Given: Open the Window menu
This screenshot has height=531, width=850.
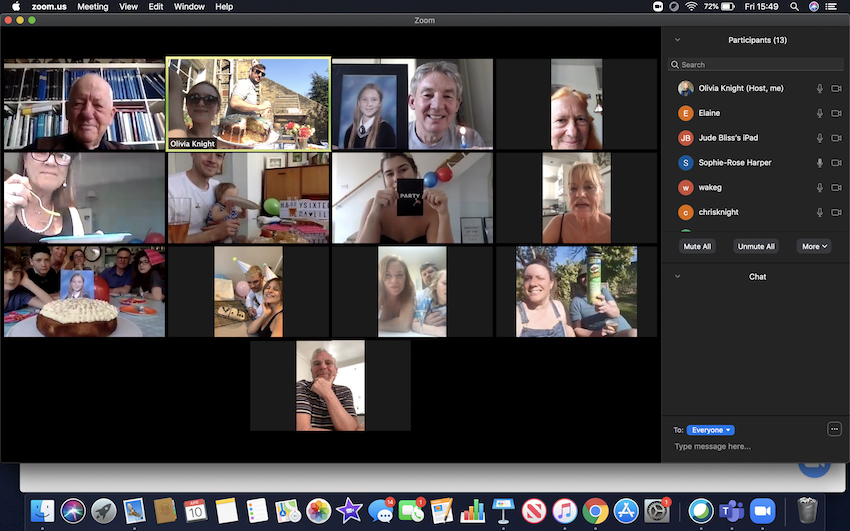Looking at the screenshot, I should coord(189,7).
